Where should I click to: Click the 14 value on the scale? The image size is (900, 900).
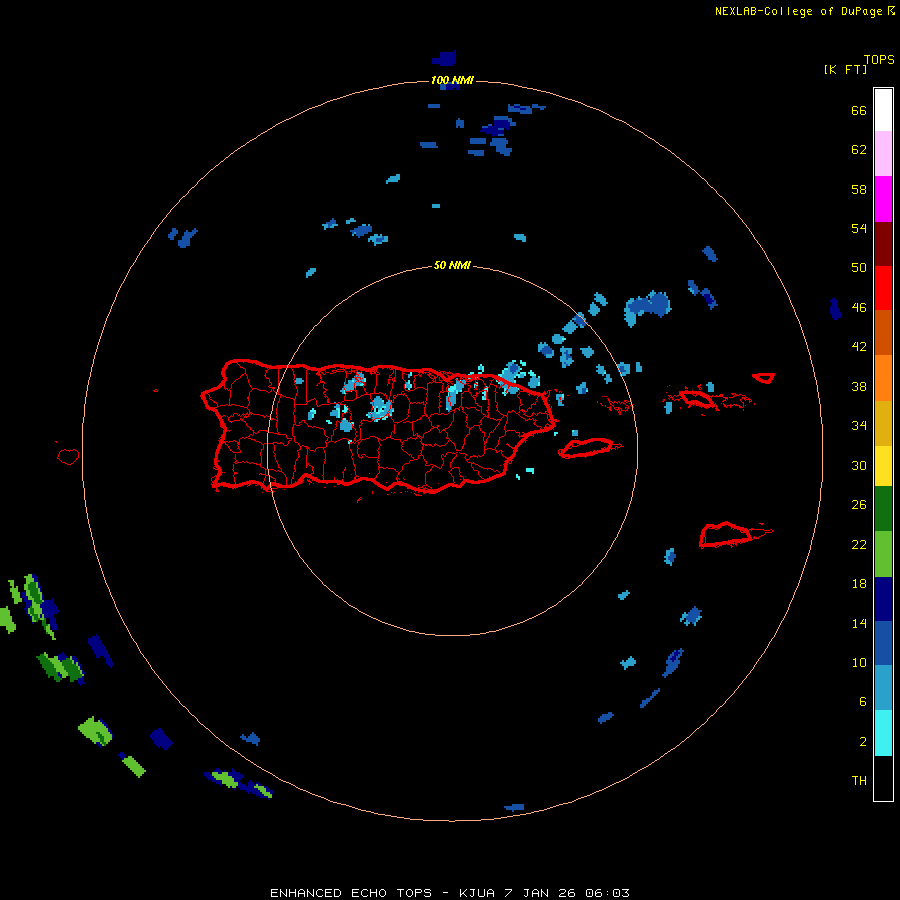[859, 623]
